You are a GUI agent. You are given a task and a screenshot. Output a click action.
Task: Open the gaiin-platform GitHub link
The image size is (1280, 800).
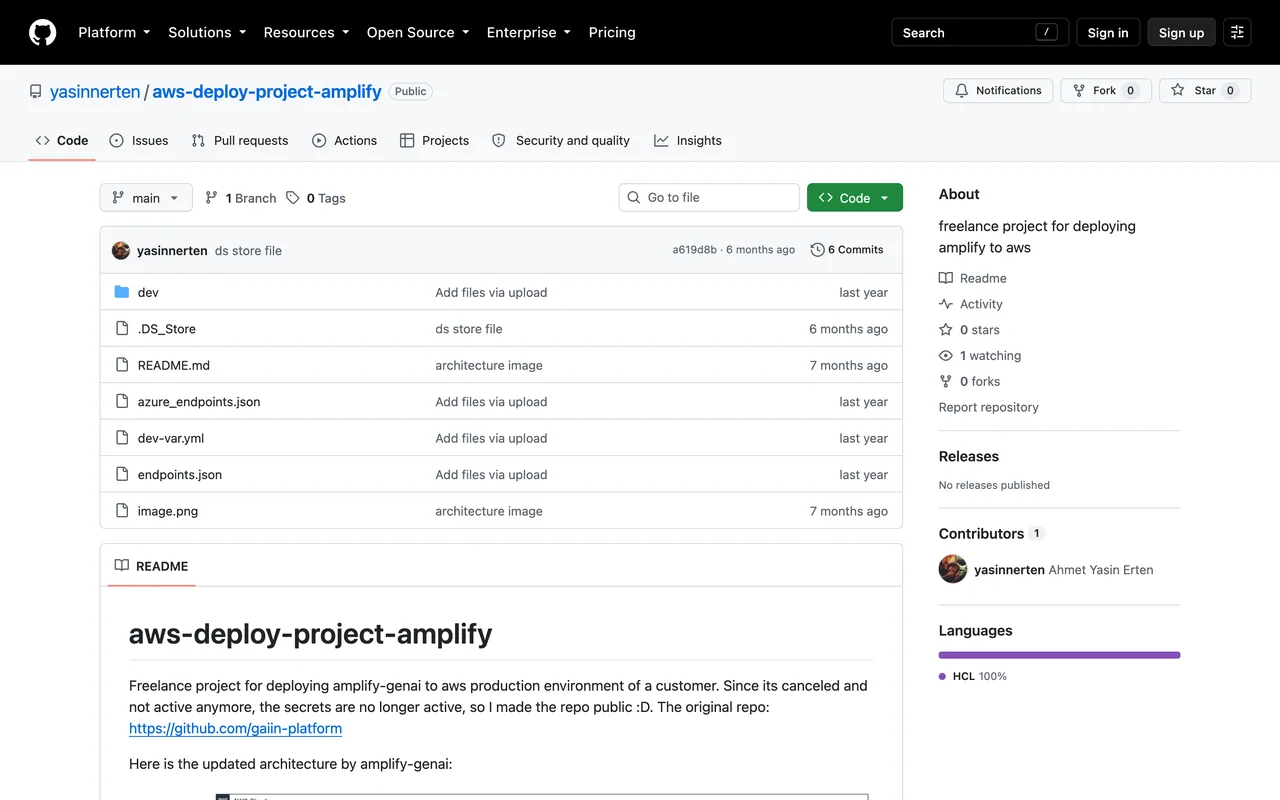[x=236, y=728]
